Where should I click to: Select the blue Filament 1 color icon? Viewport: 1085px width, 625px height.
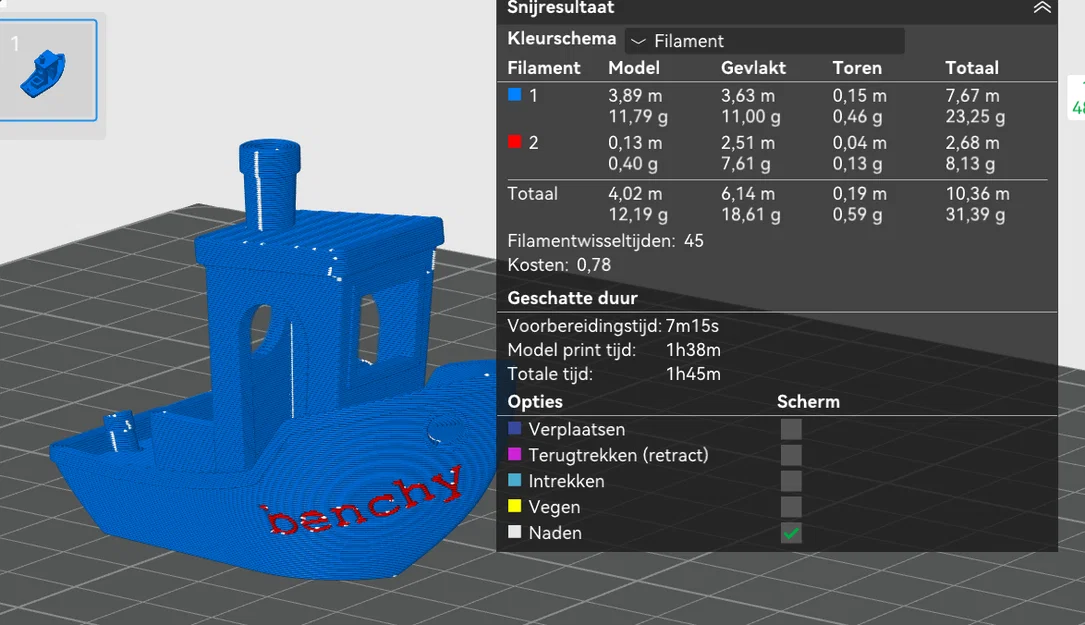[512, 96]
